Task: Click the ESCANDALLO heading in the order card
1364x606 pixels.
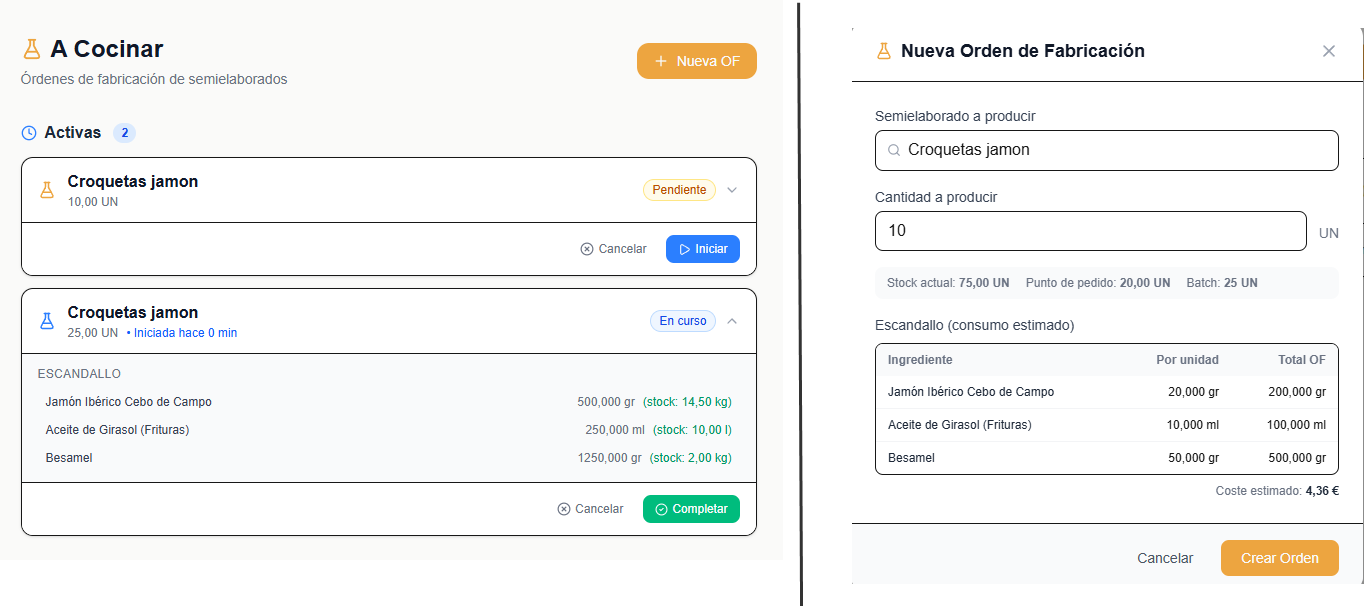Action: 79,374
